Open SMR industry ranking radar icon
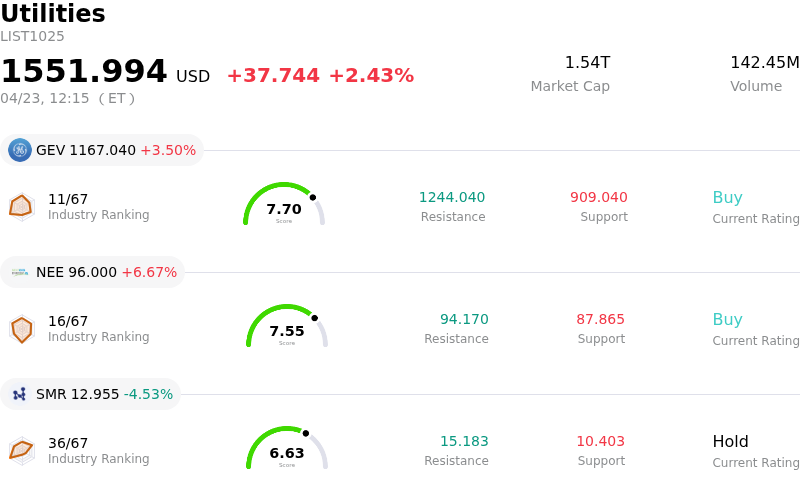 (21, 450)
